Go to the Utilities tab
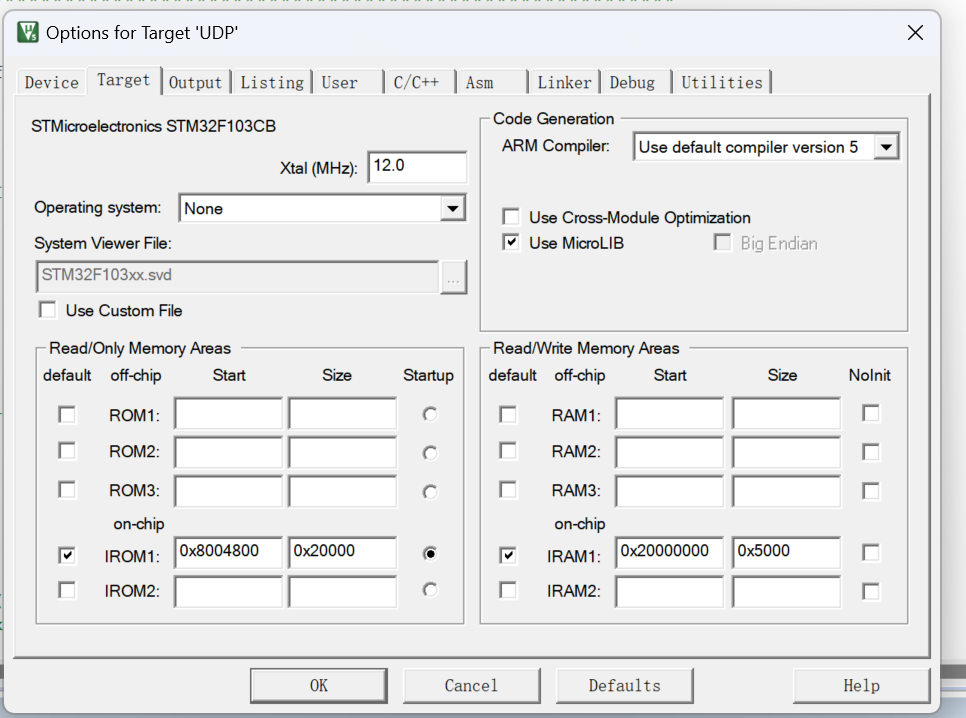The image size is (966, 718). pos(722,83)
